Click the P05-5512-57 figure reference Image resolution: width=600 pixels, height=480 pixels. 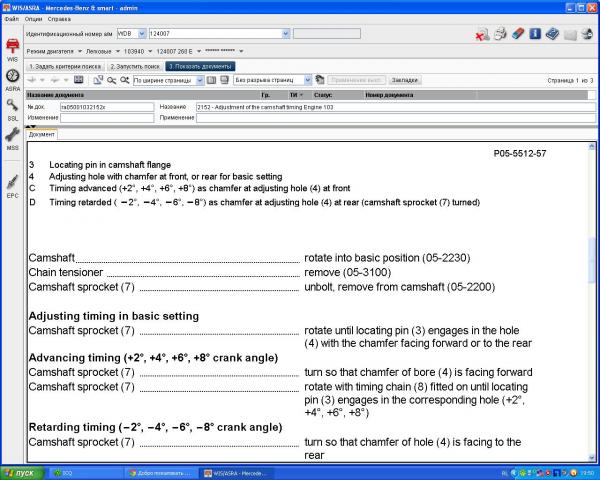point(520,153)
